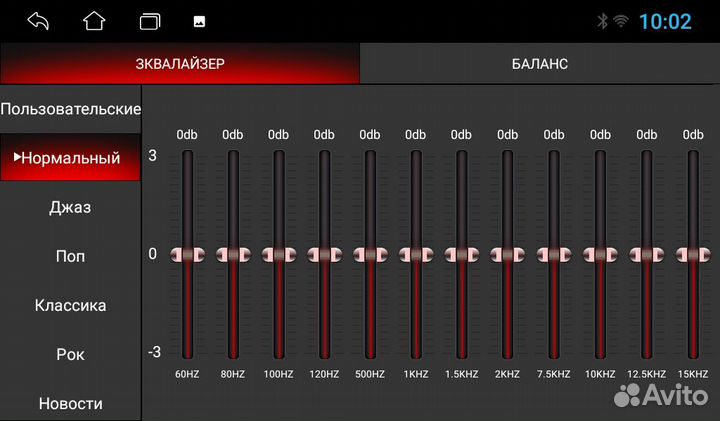720x421 pixels.
Task: Choose the Нормальный equalizer preset
Action: pyautogui.click(x=70, y=158)
